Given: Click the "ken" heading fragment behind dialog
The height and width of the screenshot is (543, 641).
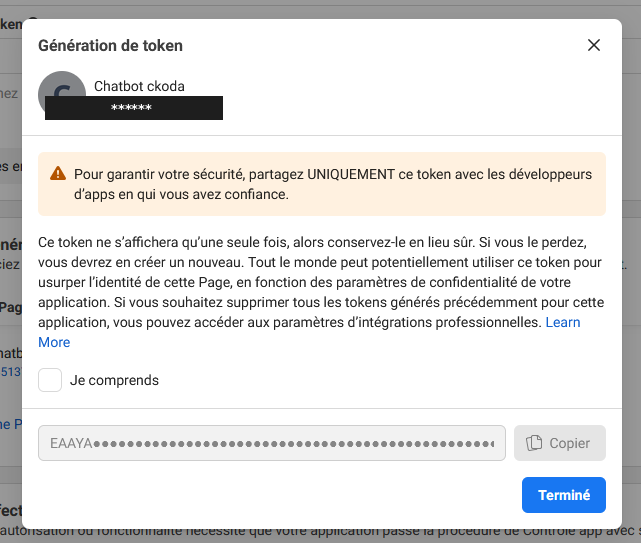Looking at the screenshot, I should [x=11, y=24].
